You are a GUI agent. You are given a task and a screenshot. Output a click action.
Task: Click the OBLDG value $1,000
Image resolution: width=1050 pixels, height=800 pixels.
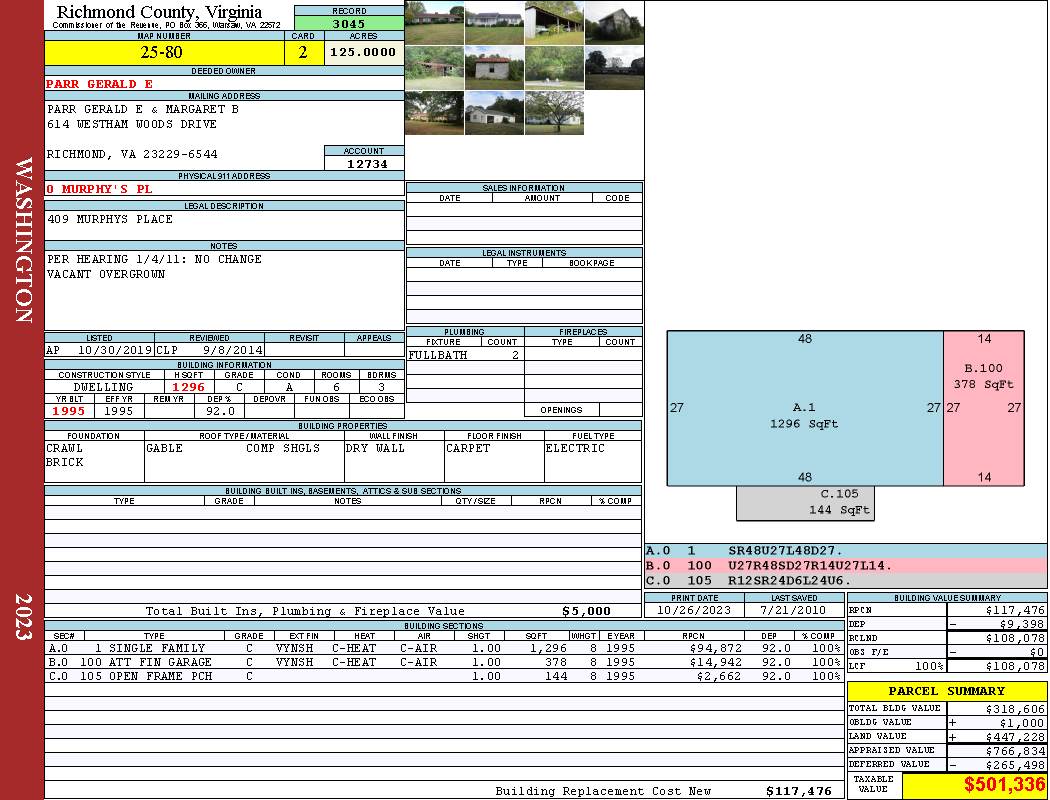(1022, 723)
